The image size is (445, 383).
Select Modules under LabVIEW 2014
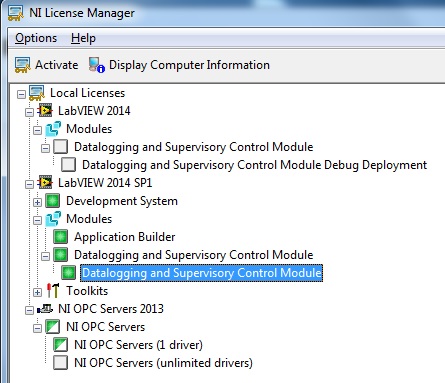point(89,129)
